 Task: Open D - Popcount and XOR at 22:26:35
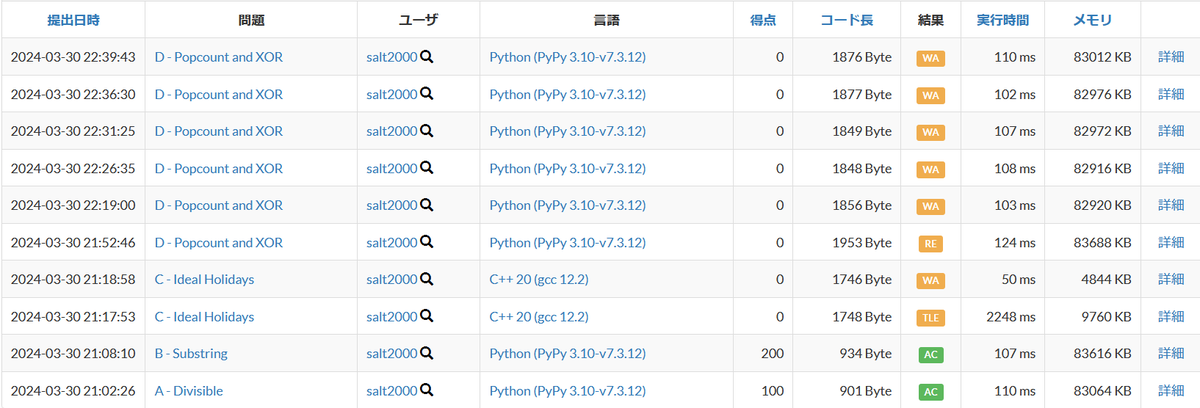(x=219, y=168)
